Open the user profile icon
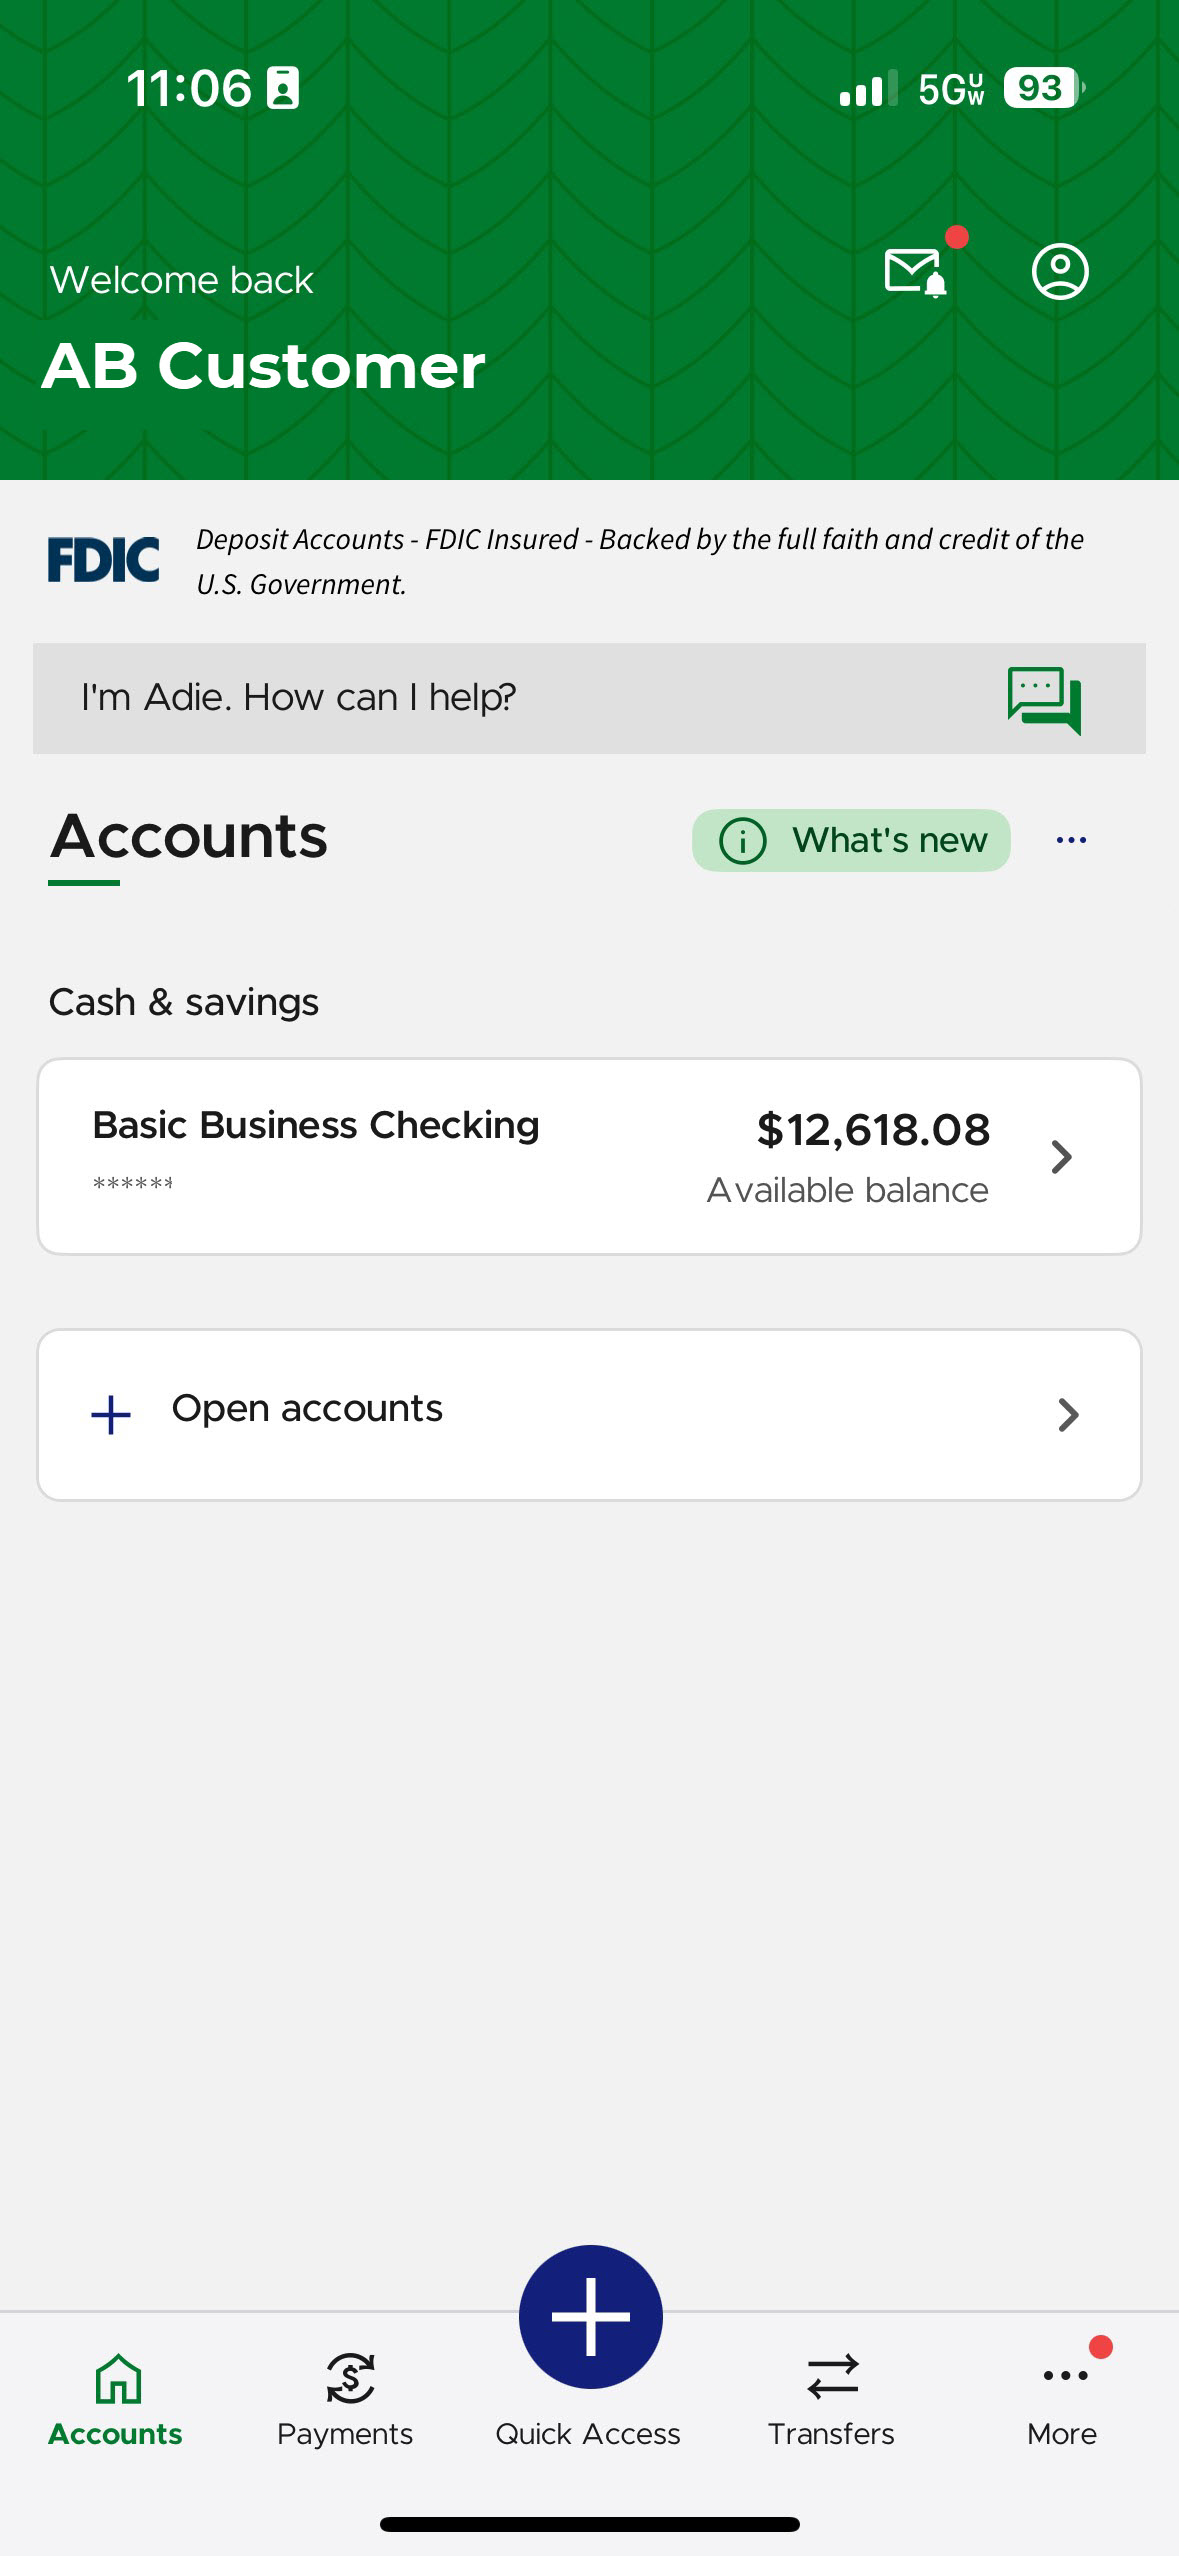The image size is (1179, 2556). click(1059, 271)
